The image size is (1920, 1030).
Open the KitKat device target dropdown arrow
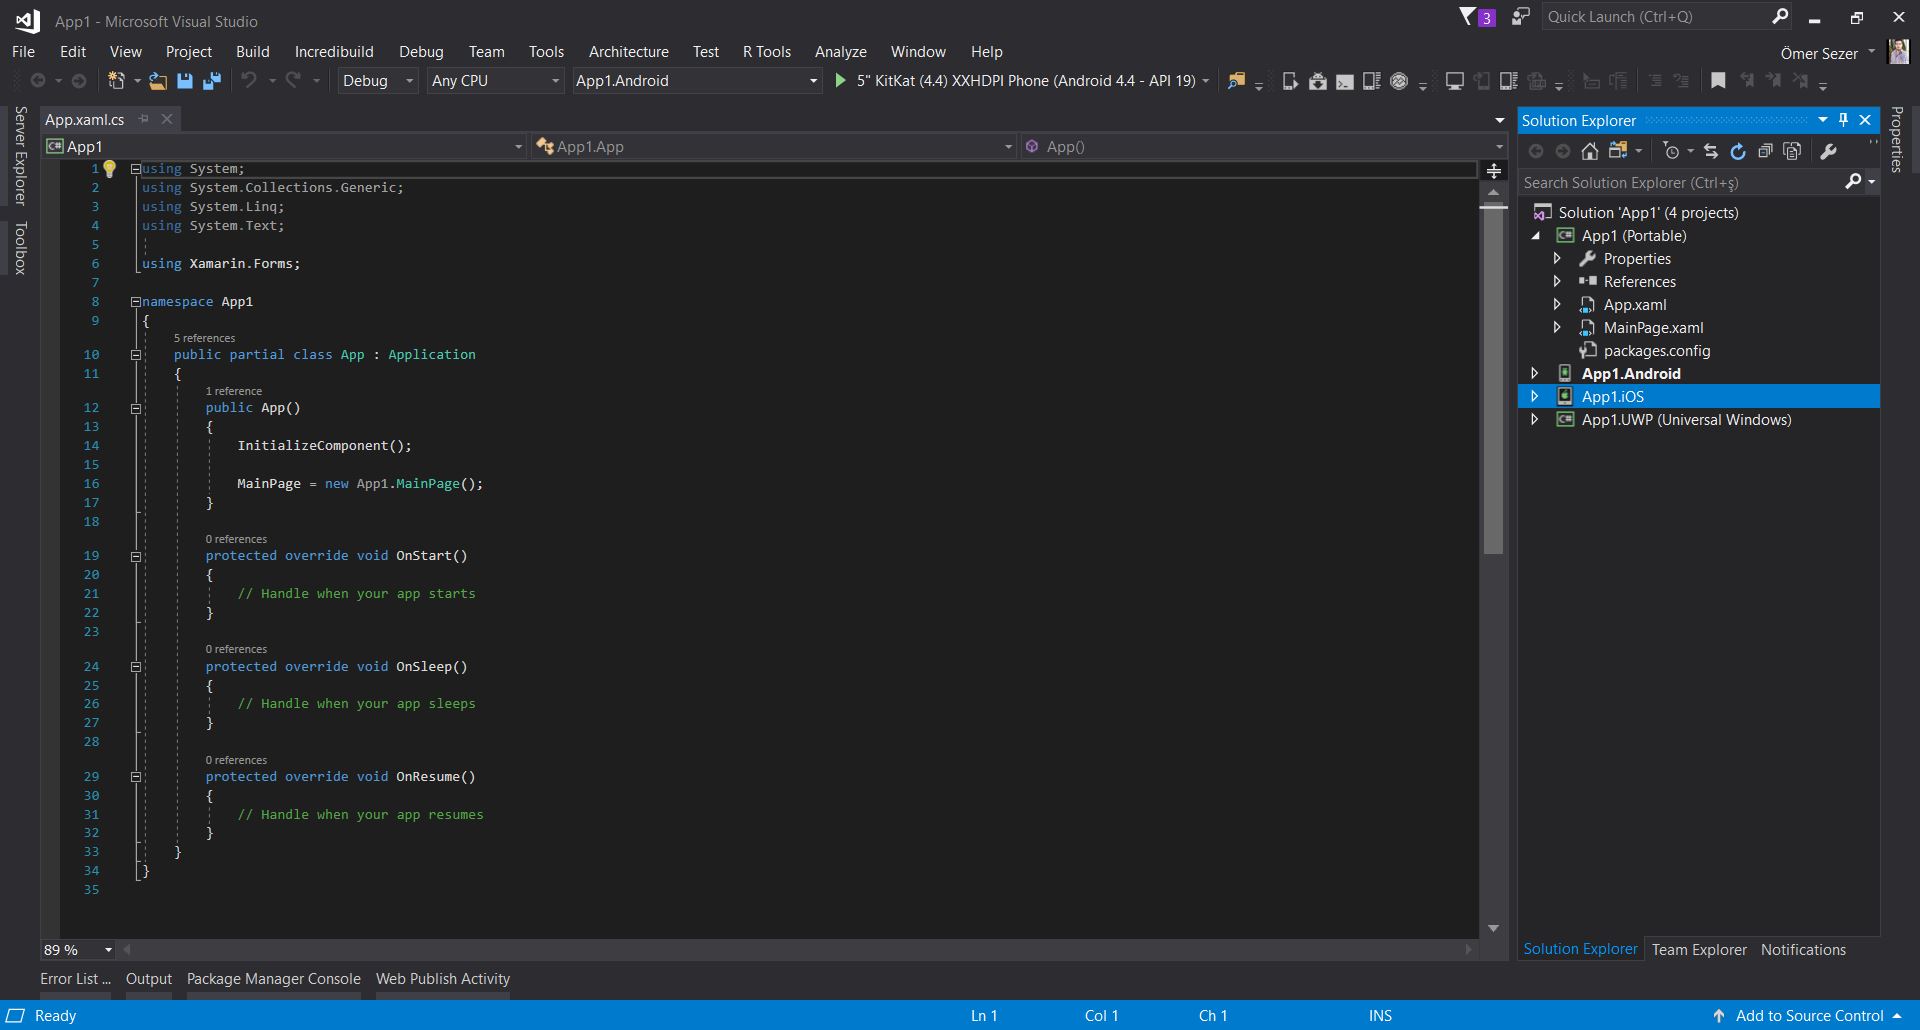(1206, 81)
